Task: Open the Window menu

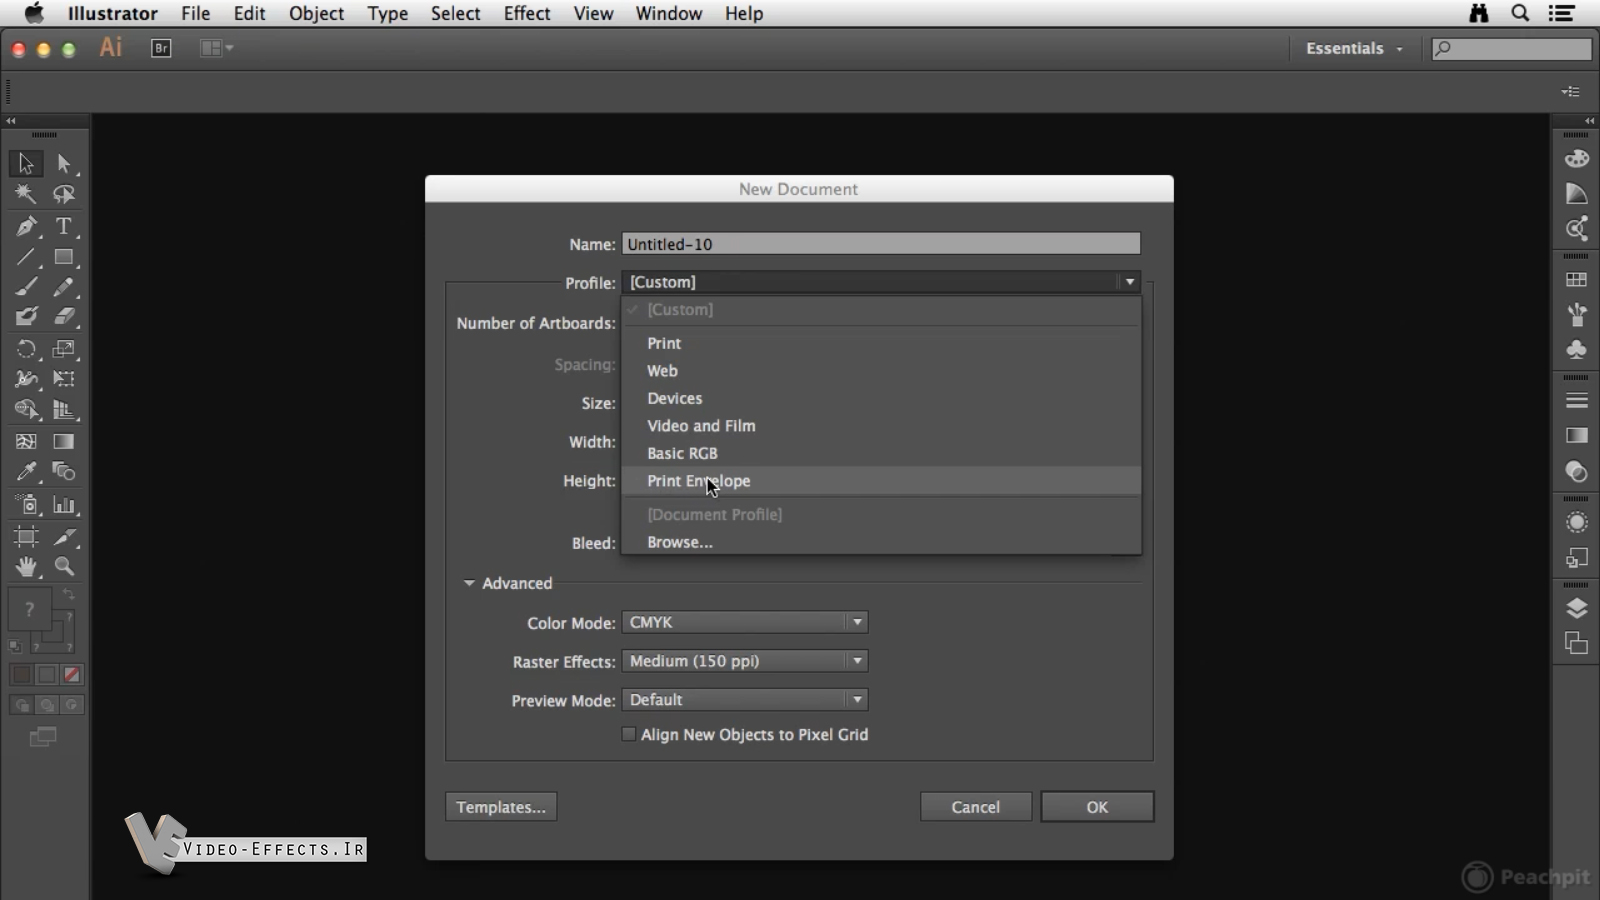Action: tap(669, 14)
